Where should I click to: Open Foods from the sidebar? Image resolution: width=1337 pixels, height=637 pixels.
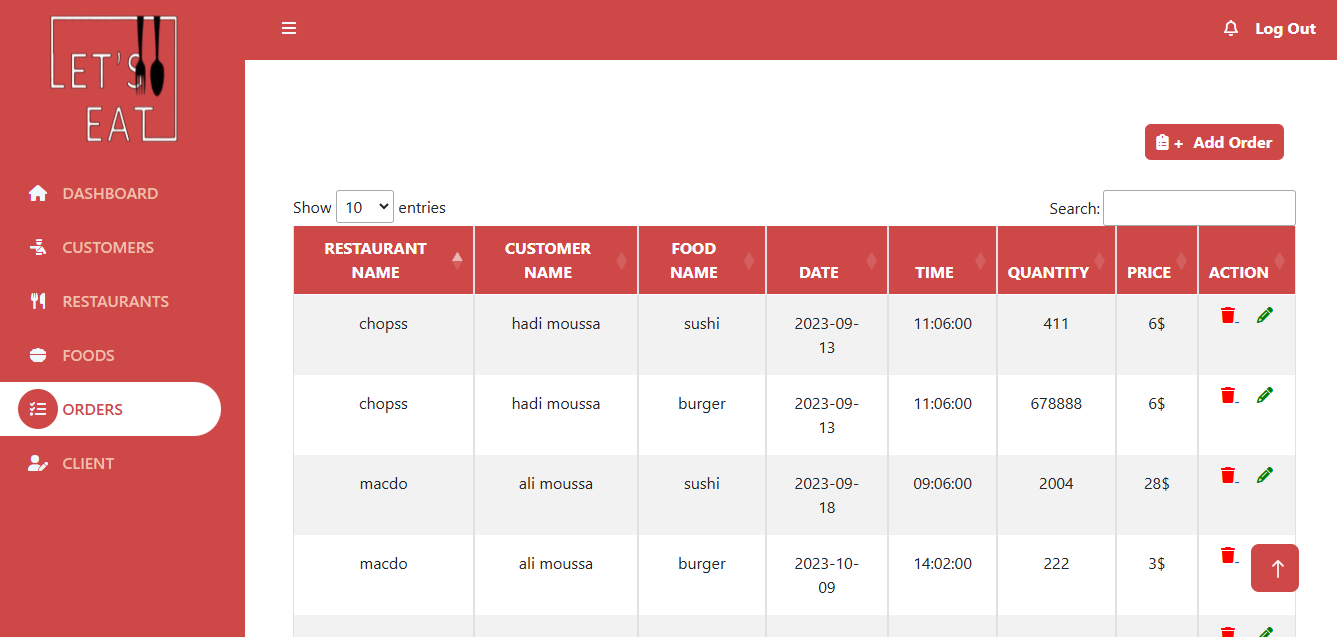click(x=88, y=355)
